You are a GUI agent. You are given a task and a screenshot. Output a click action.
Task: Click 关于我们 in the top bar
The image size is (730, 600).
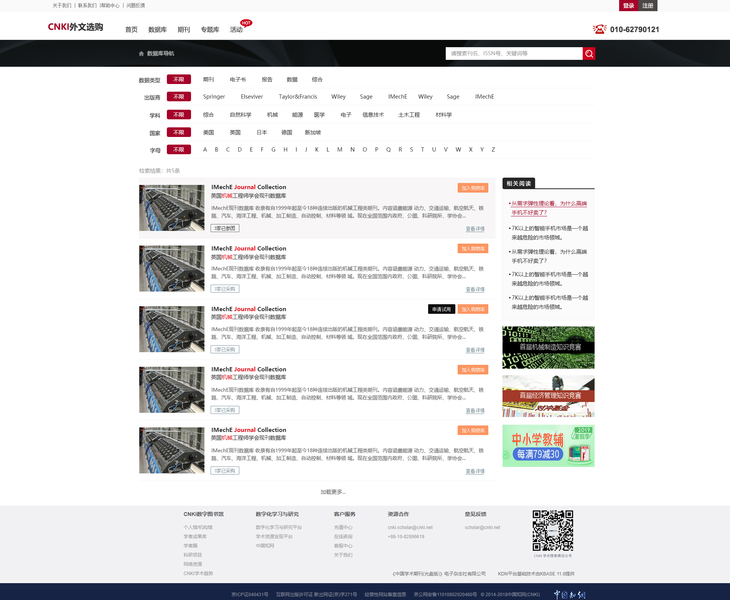[x=62, y=6]
